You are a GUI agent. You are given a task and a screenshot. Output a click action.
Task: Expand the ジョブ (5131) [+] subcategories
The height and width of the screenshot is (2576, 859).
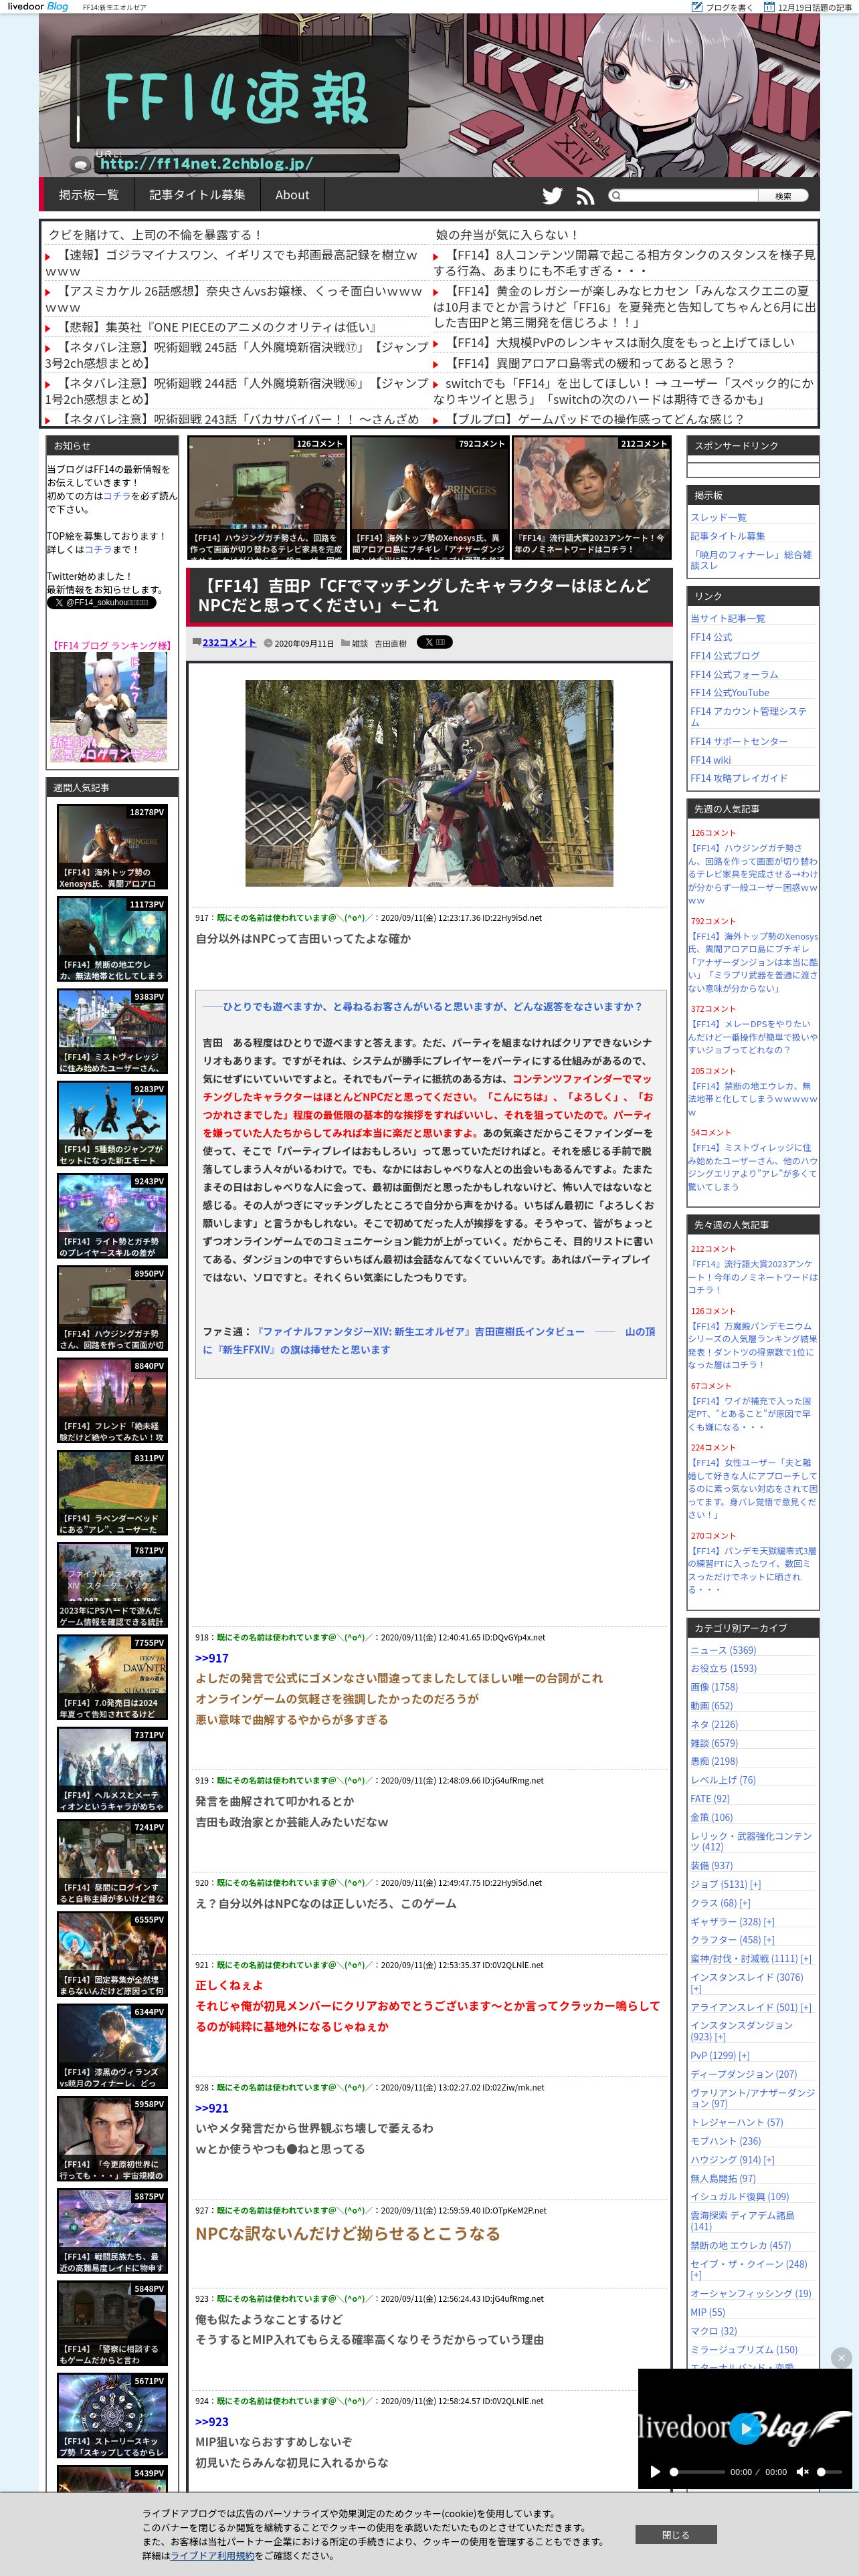point(755,1884)
